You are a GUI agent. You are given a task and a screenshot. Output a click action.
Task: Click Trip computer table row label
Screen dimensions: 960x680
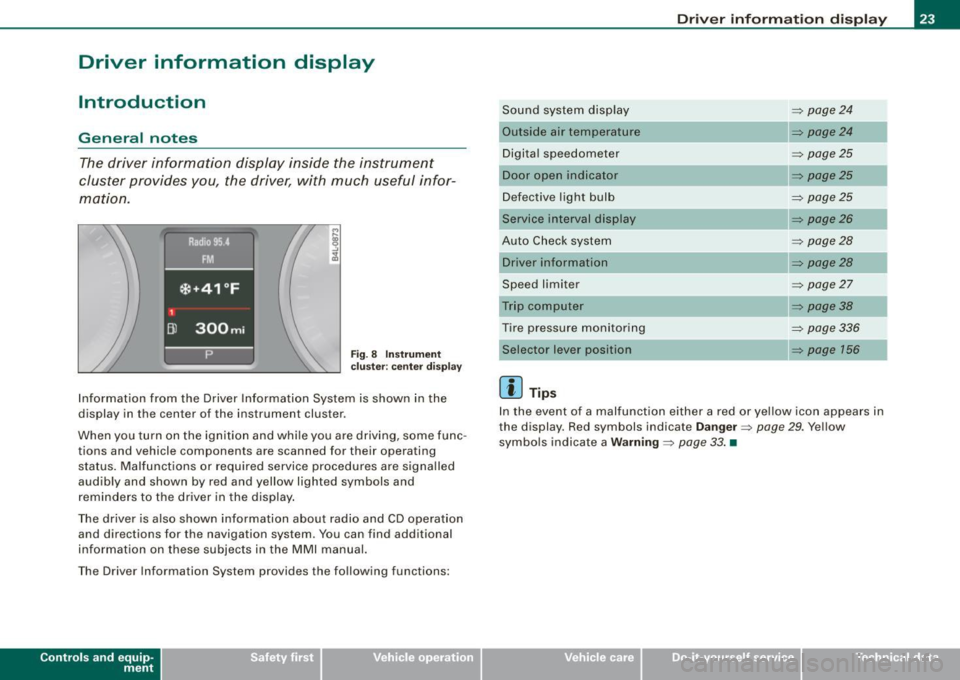pos(542,306)
